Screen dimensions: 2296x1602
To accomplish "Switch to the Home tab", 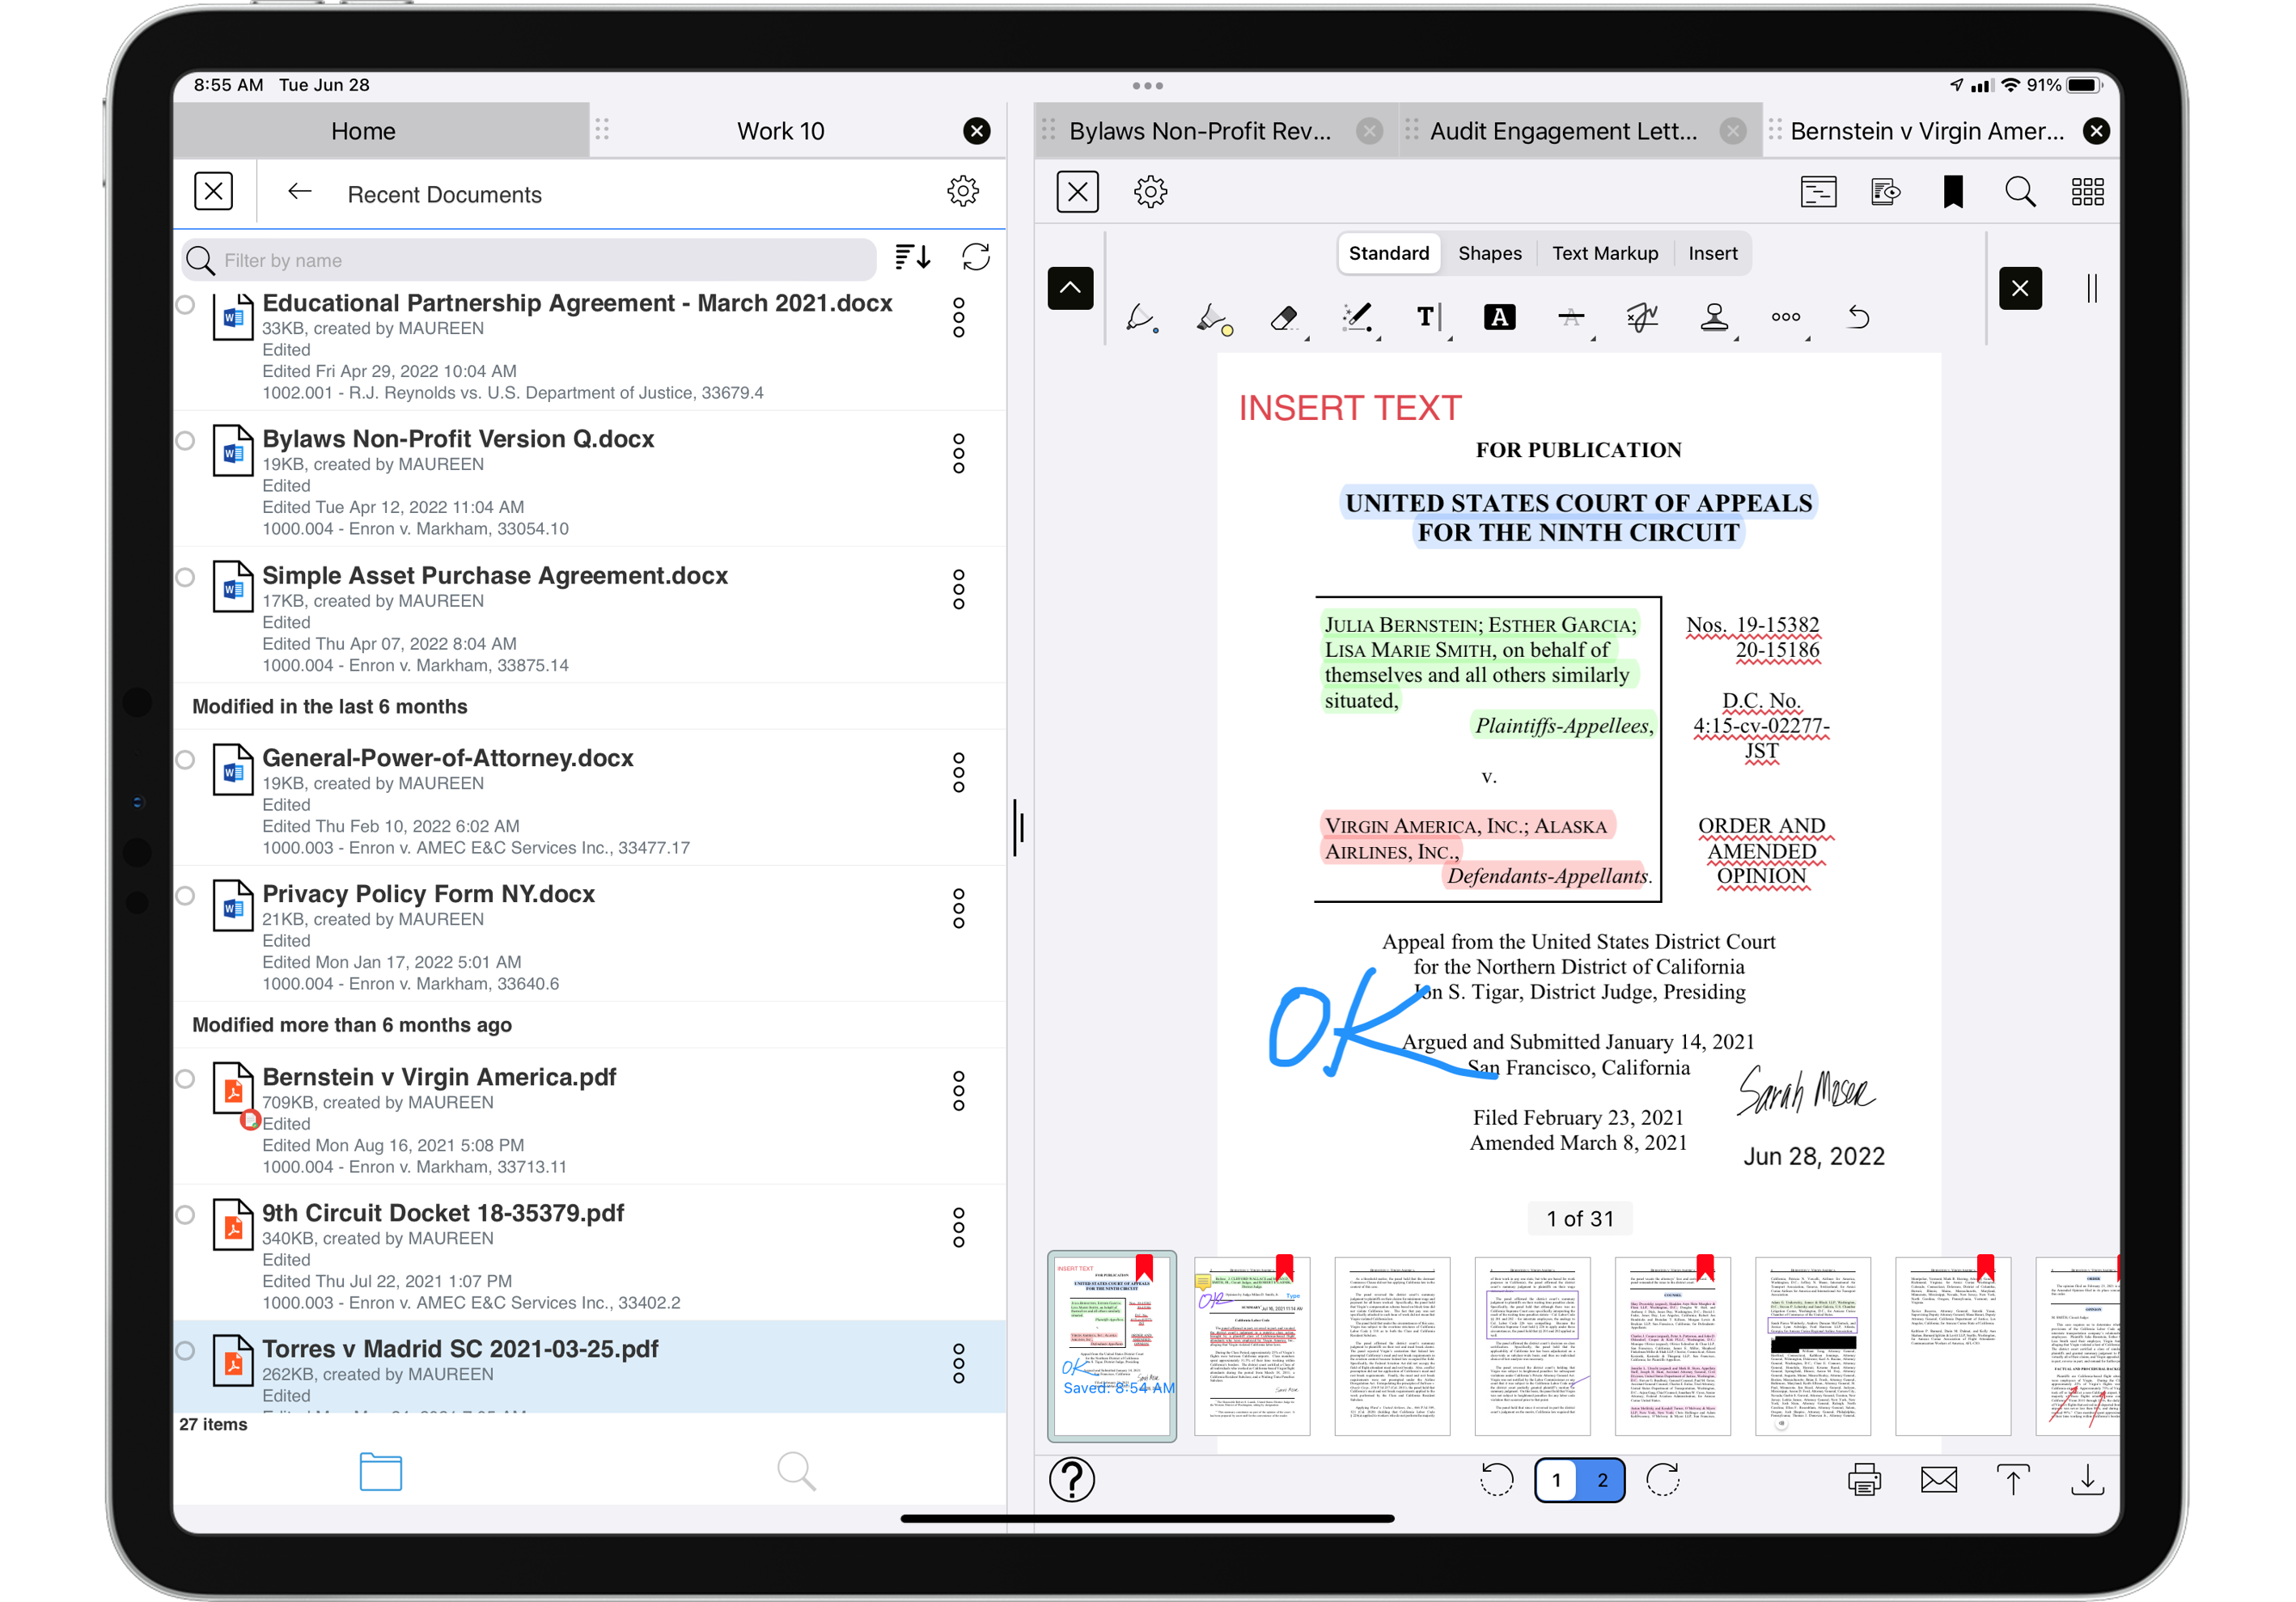I will [x=364, y=131].
